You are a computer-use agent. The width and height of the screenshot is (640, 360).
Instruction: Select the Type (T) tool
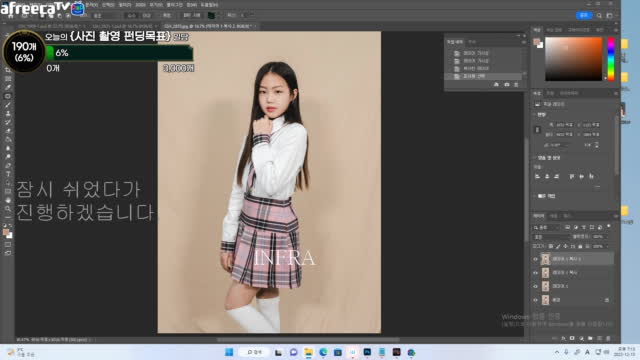pyautogui.click(x=8, y=174)
